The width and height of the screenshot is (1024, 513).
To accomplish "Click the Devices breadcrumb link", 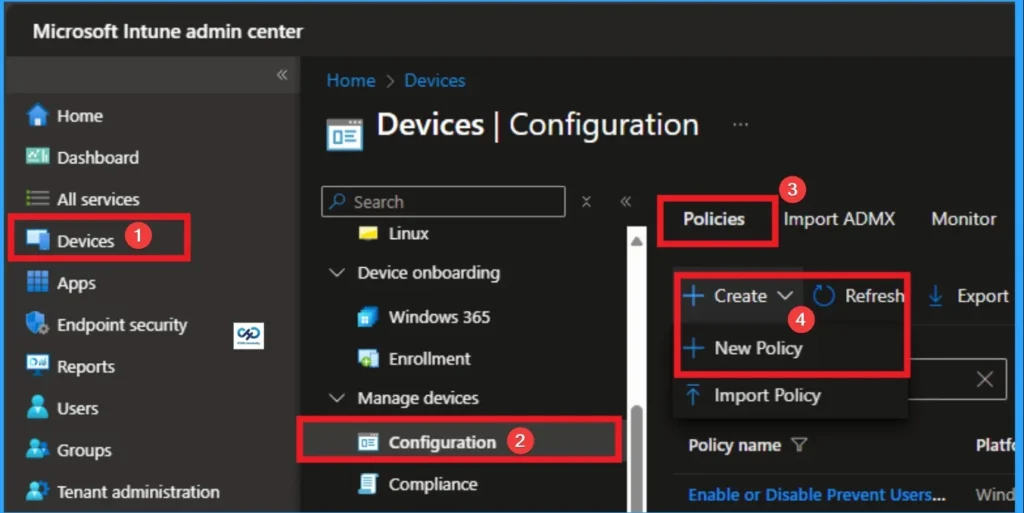I will coord(435,80).
